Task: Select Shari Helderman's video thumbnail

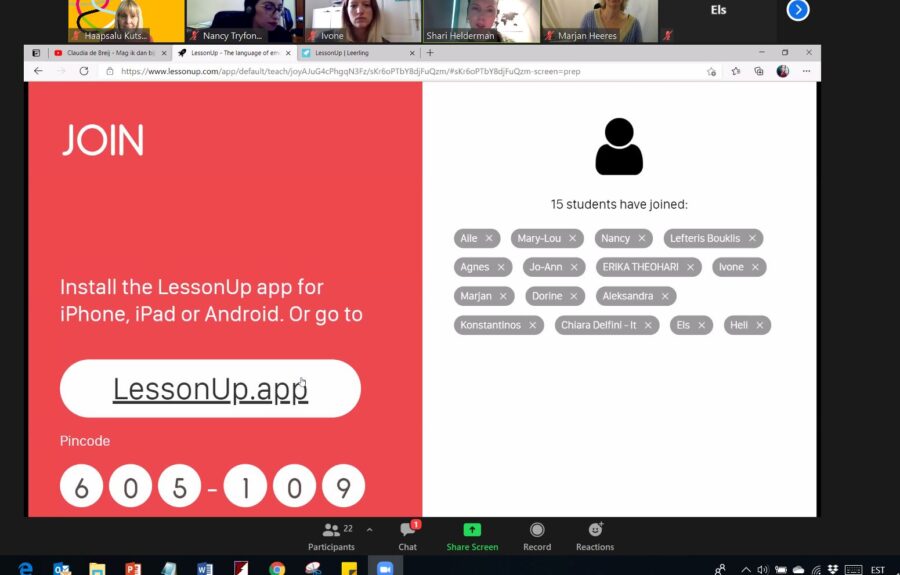Action: [482, 21]
